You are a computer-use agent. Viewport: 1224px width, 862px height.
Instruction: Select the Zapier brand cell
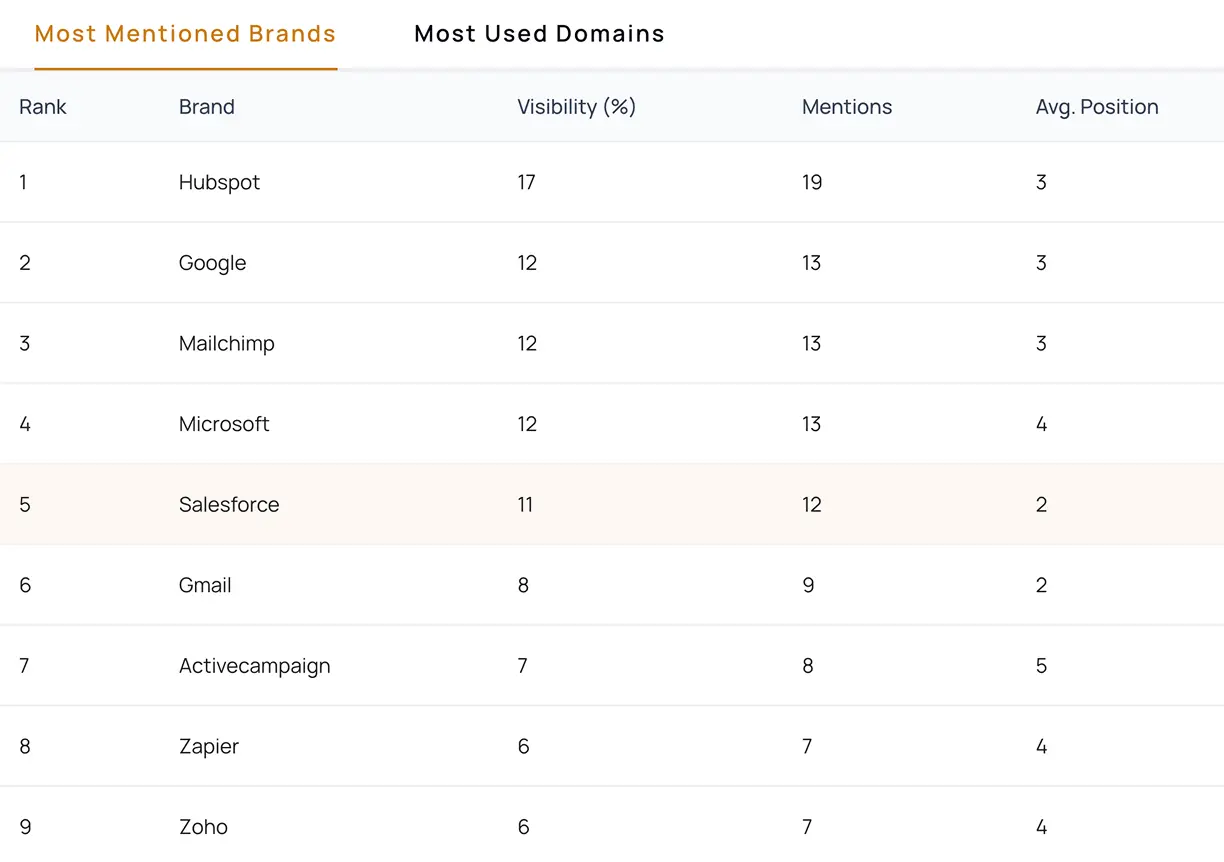tap(209, 746)
